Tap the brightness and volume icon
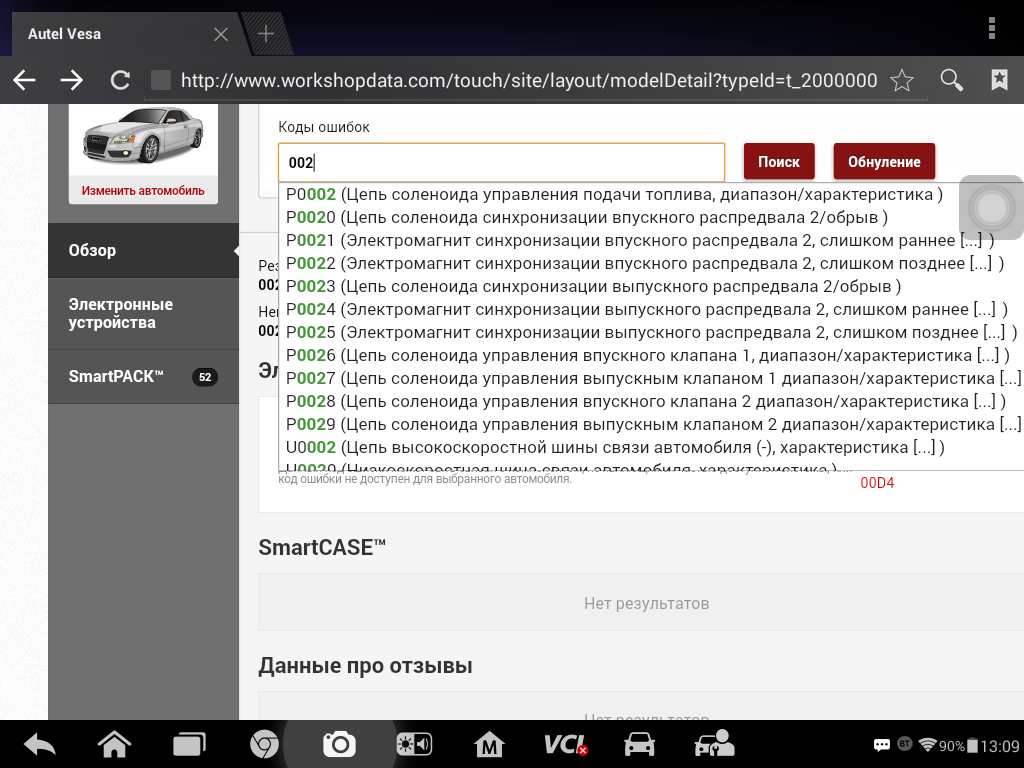This screenshot has height=768, width=1024. pyautogui.click(x=414, y=744)
